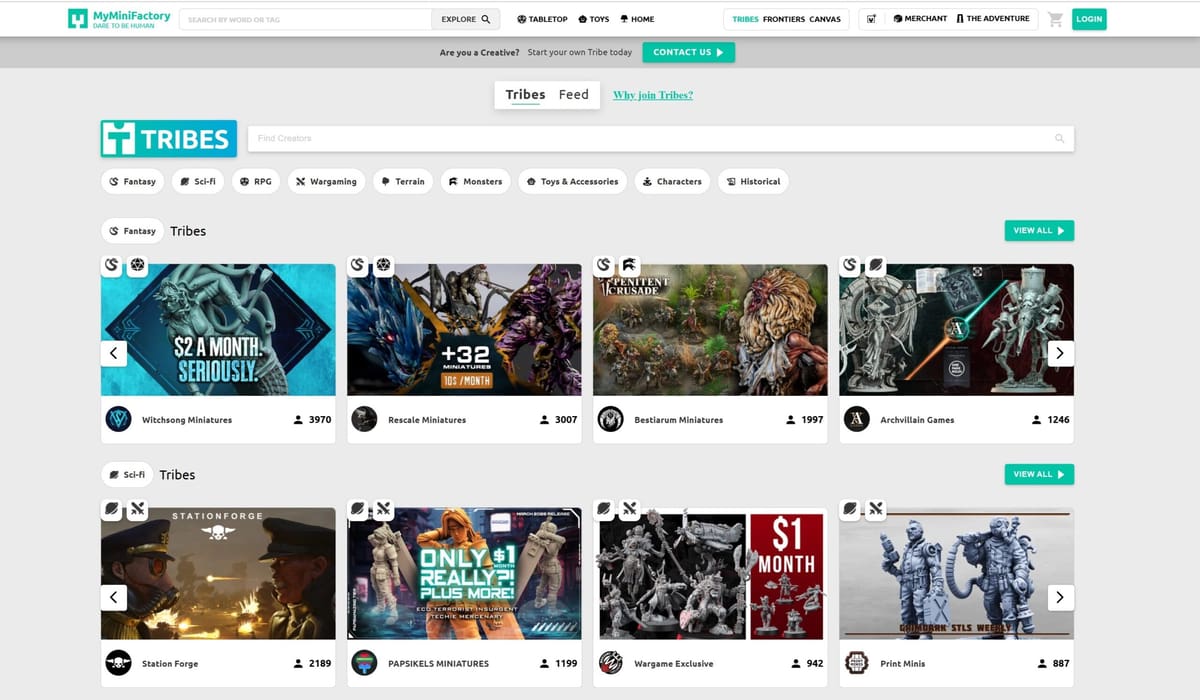The width and height of the screenshot is (1200, 700).
Task: Click the Archvillain Games avatar icon
Action: pos(856,419)
